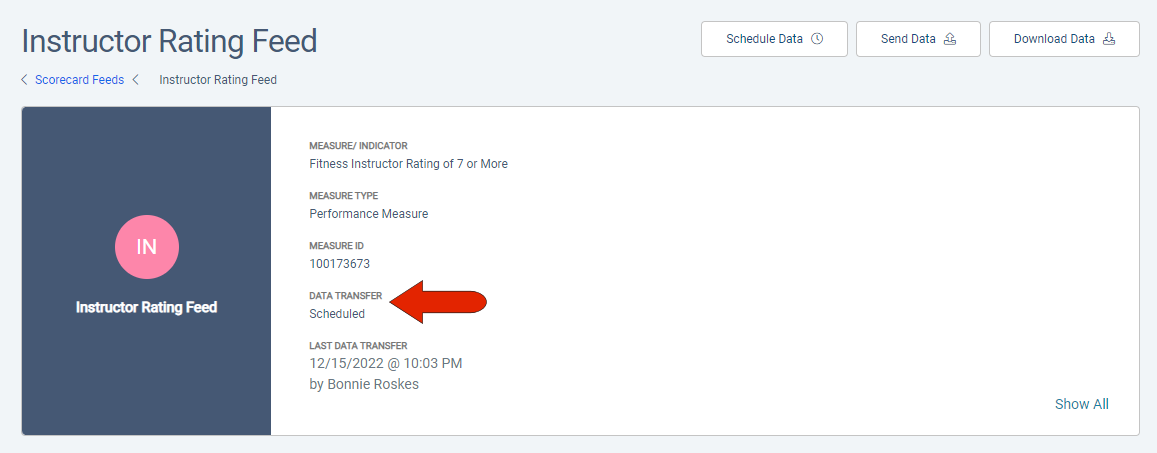Click the clock icon in Schedule Data
Screen dimensions: 1157x453
(817, 39)
